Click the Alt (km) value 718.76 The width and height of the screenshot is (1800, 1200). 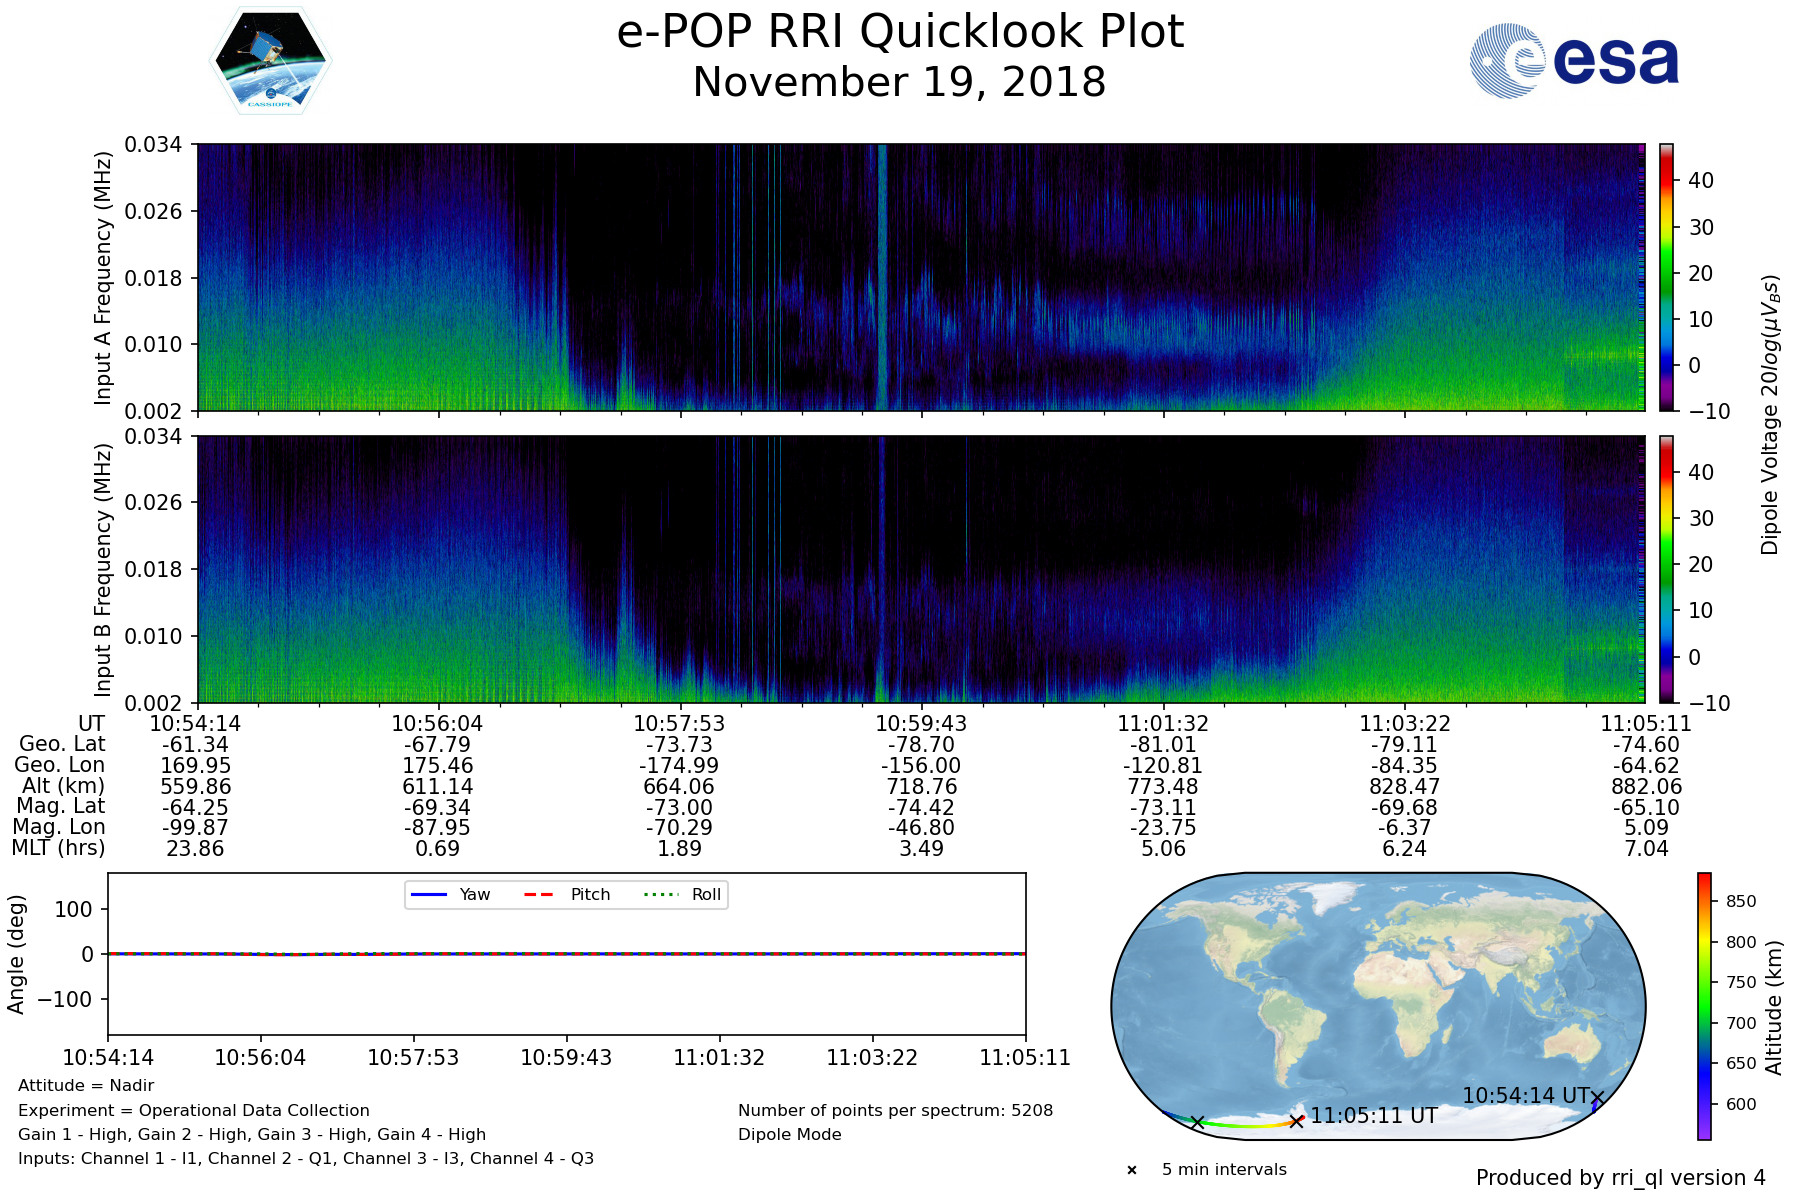coord(921,787)
